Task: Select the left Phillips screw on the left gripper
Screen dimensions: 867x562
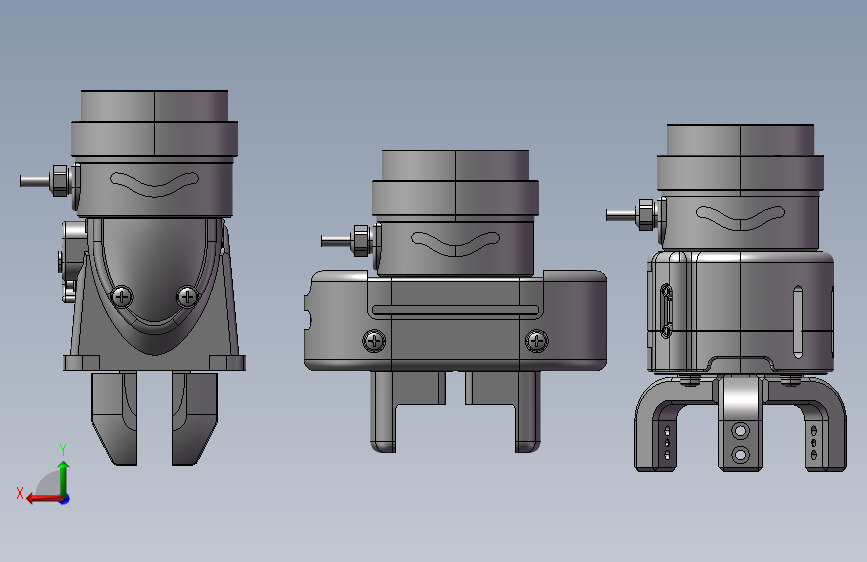Action: (x=122, y=297)
